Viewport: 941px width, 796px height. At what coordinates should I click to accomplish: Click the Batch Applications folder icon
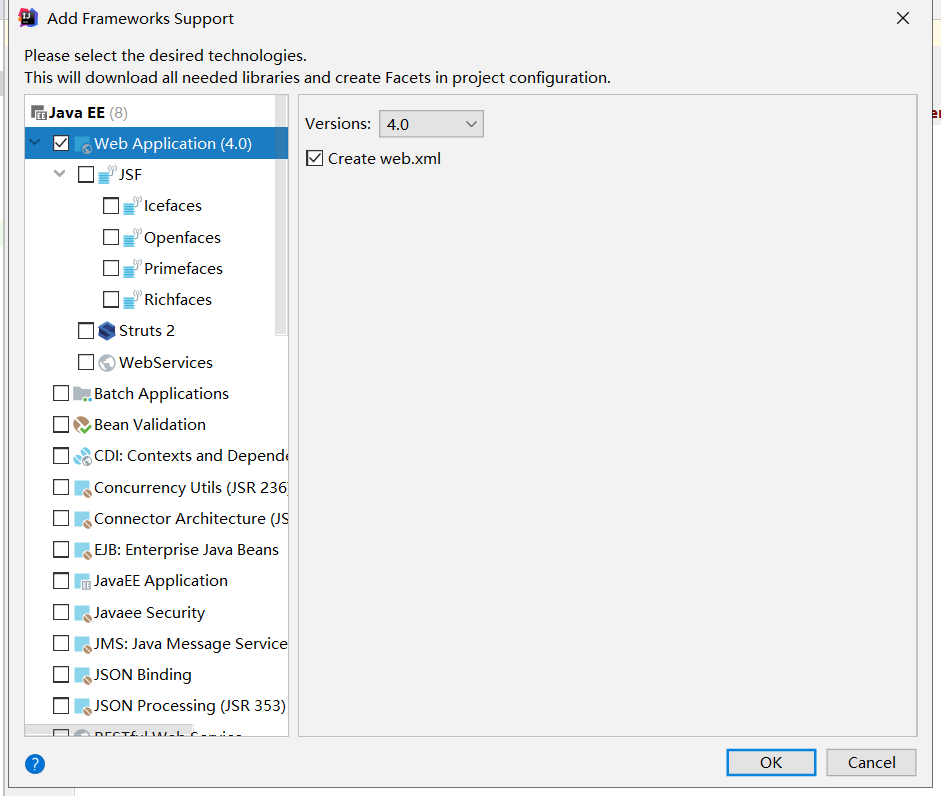coord(82,394)
